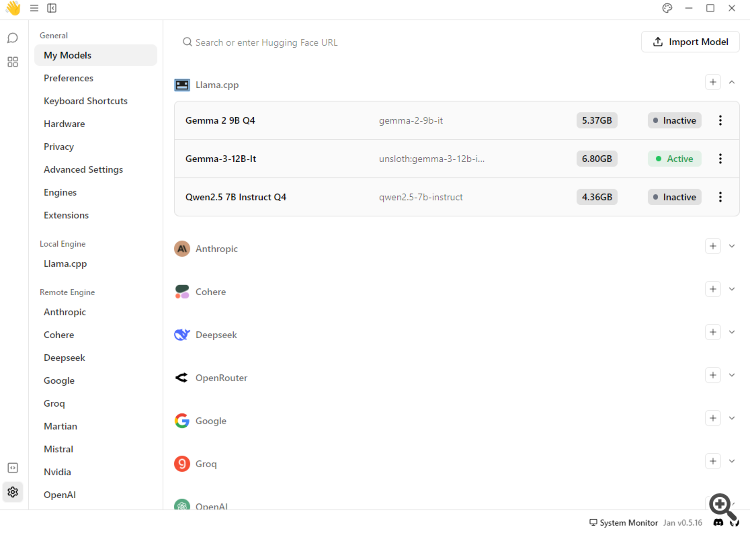Open Llama.cpp local engine settings

[65, 264]
